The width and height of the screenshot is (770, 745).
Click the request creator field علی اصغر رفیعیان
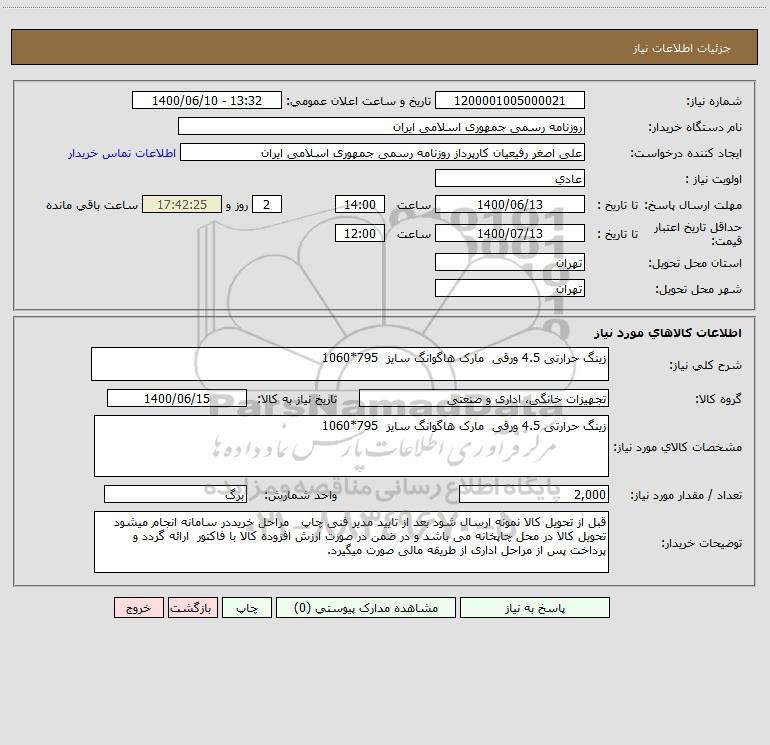(x=382, y=152)
